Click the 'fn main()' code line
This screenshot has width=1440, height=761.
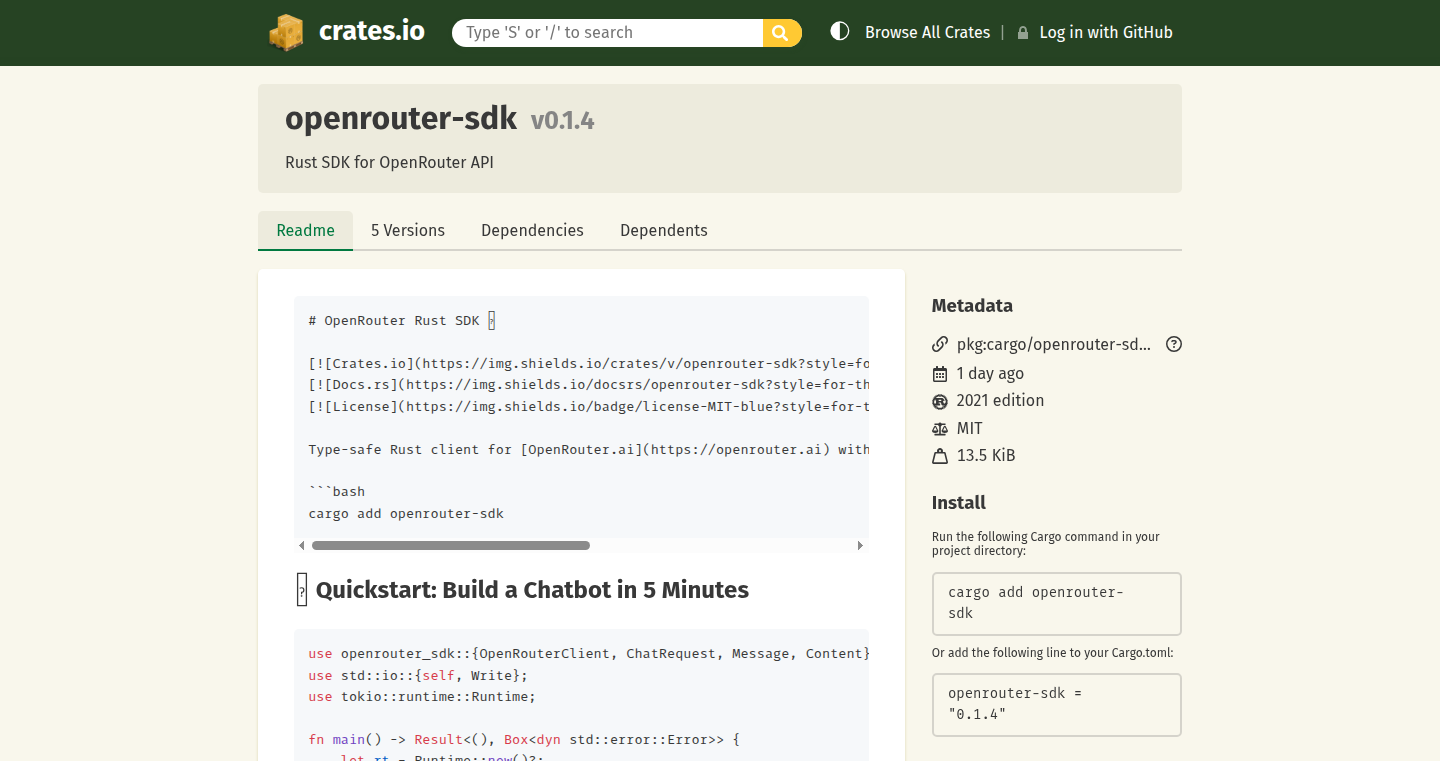pos(524,740)
